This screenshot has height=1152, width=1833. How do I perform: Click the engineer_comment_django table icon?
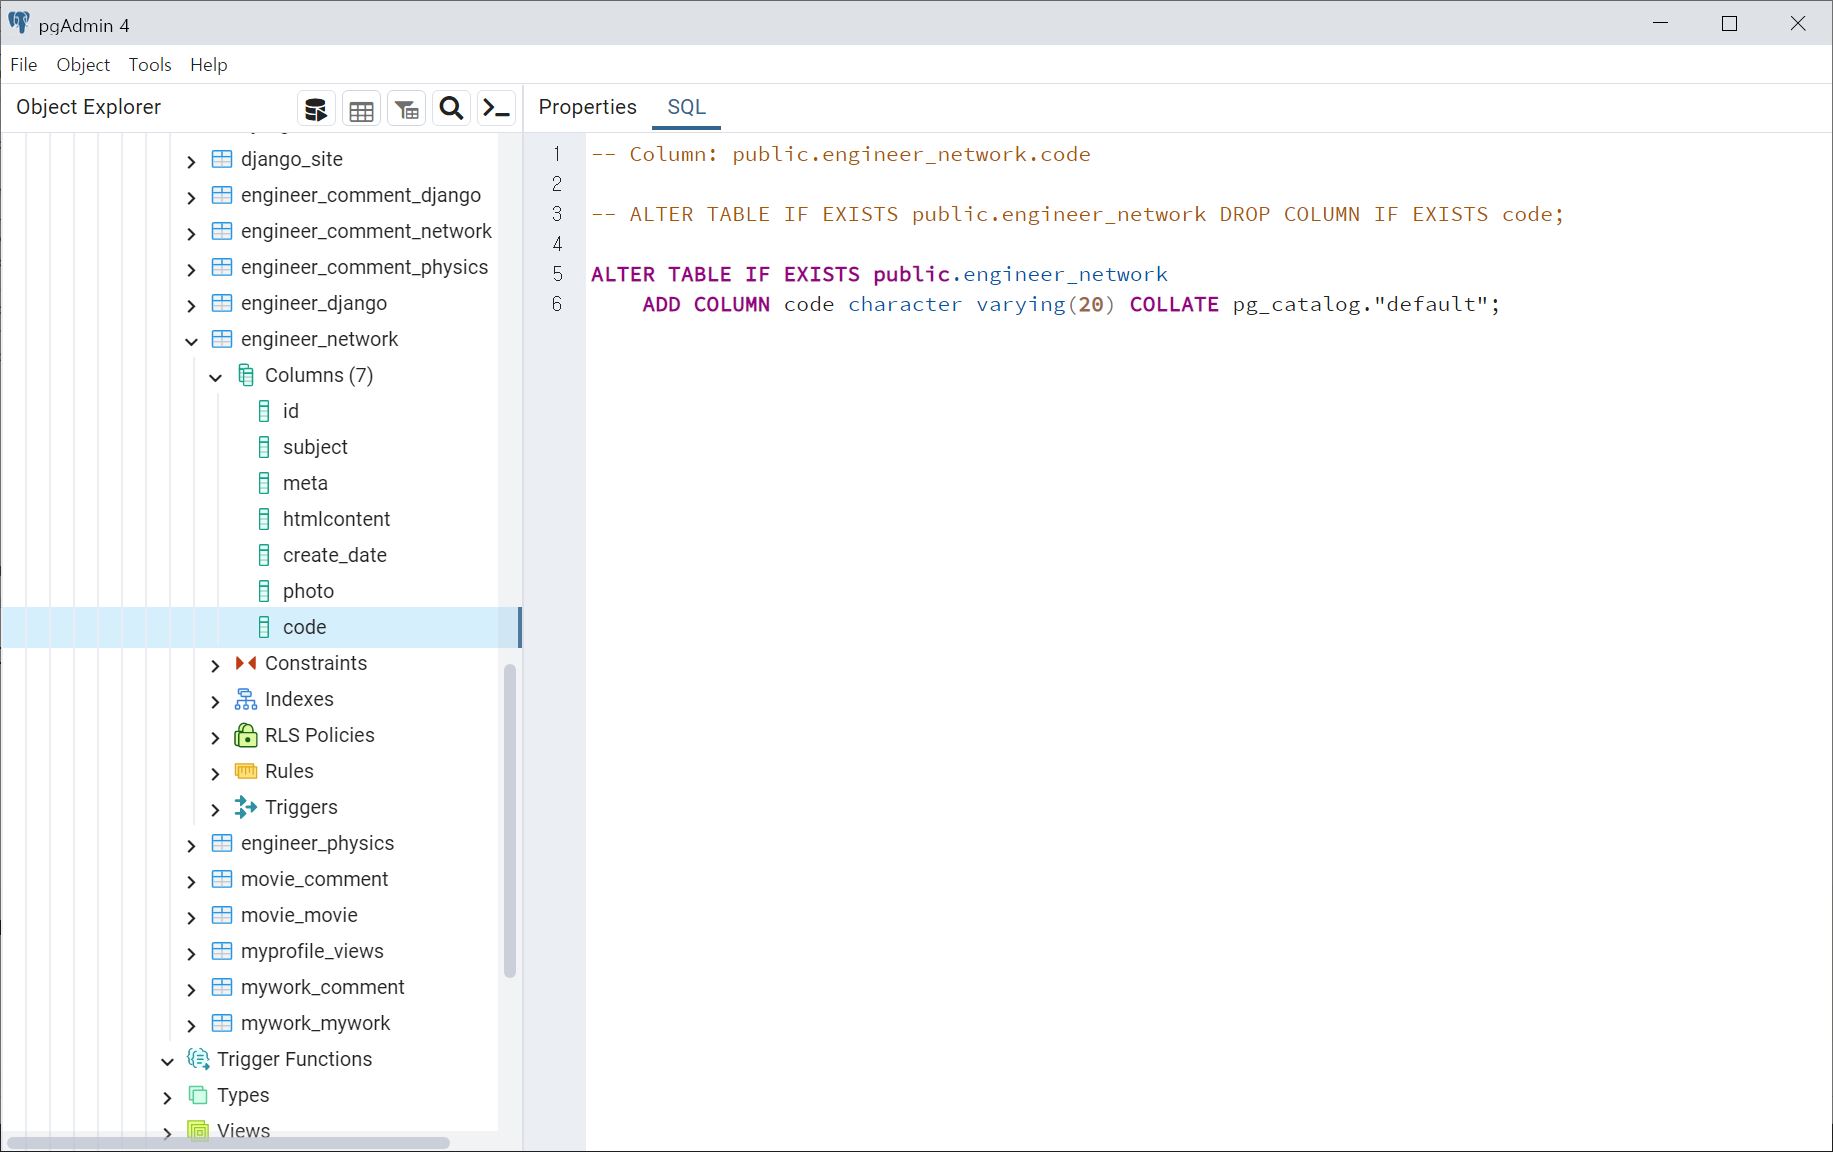222,195
